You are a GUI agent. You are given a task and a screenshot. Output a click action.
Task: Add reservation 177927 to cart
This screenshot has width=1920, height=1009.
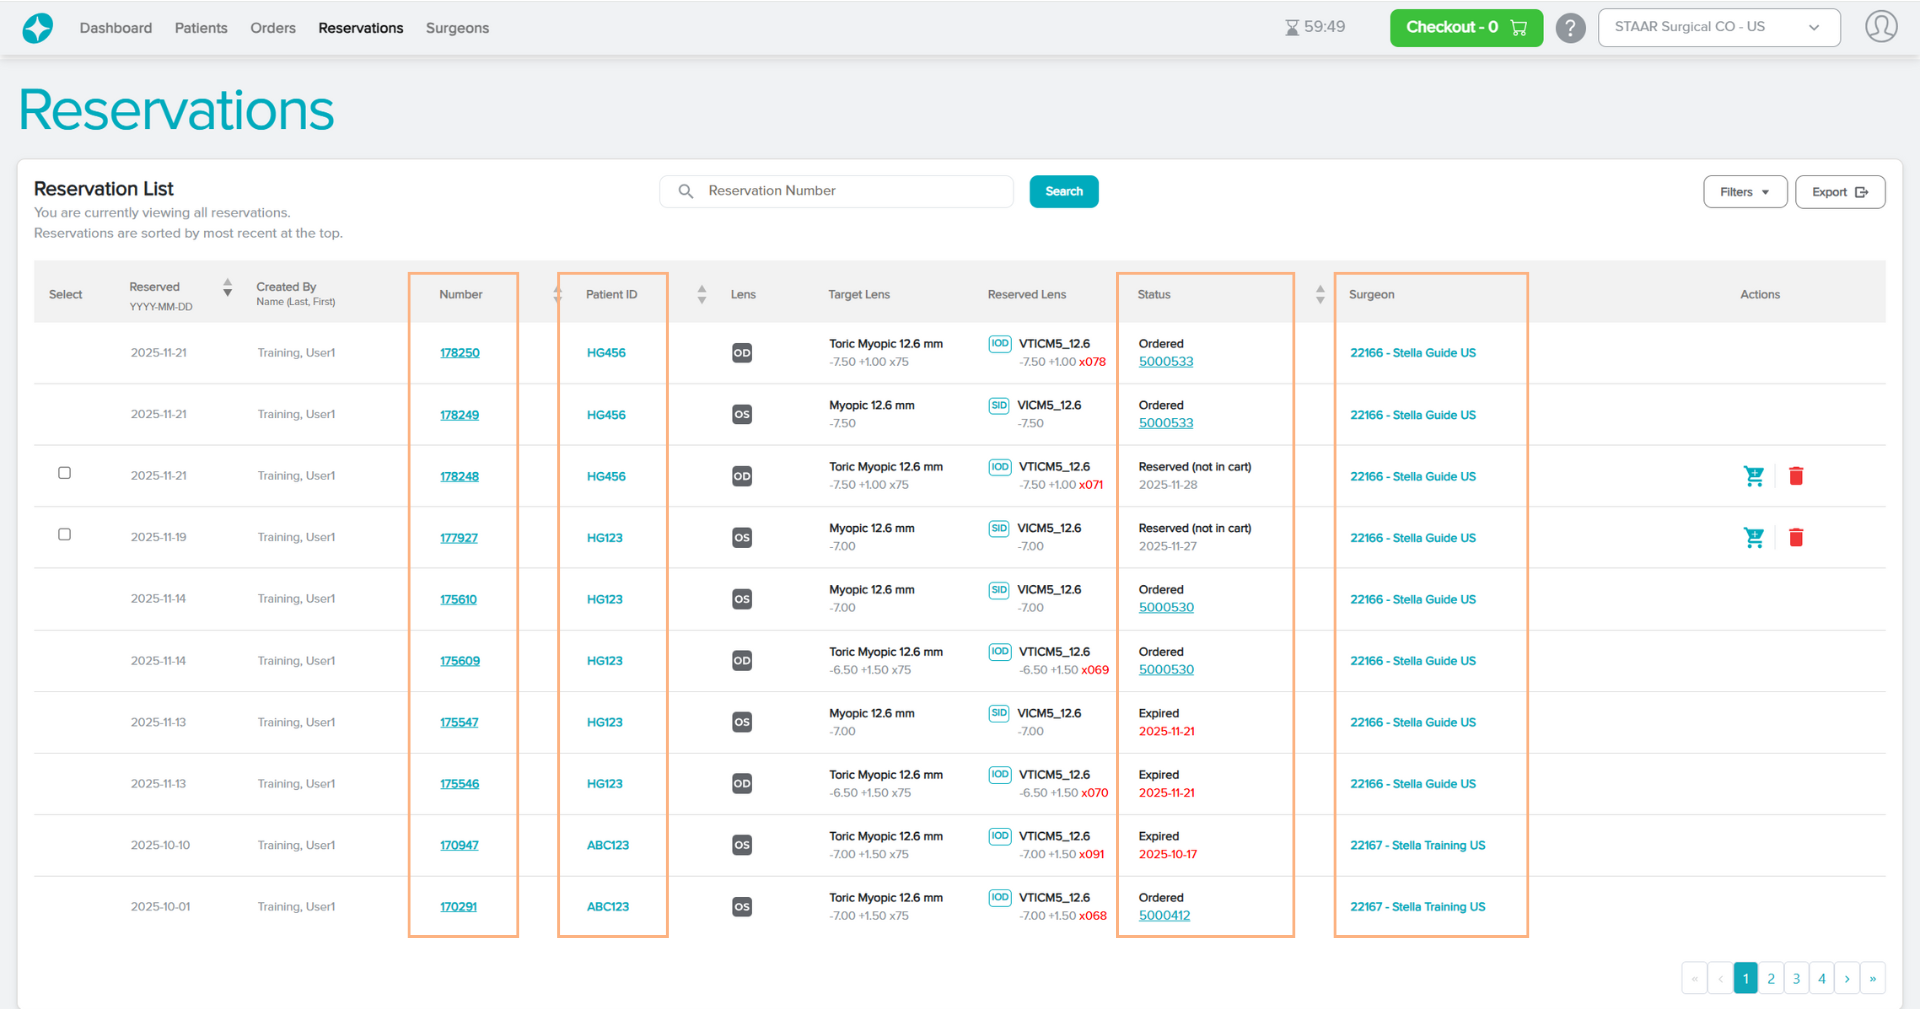pos(1753,538)
